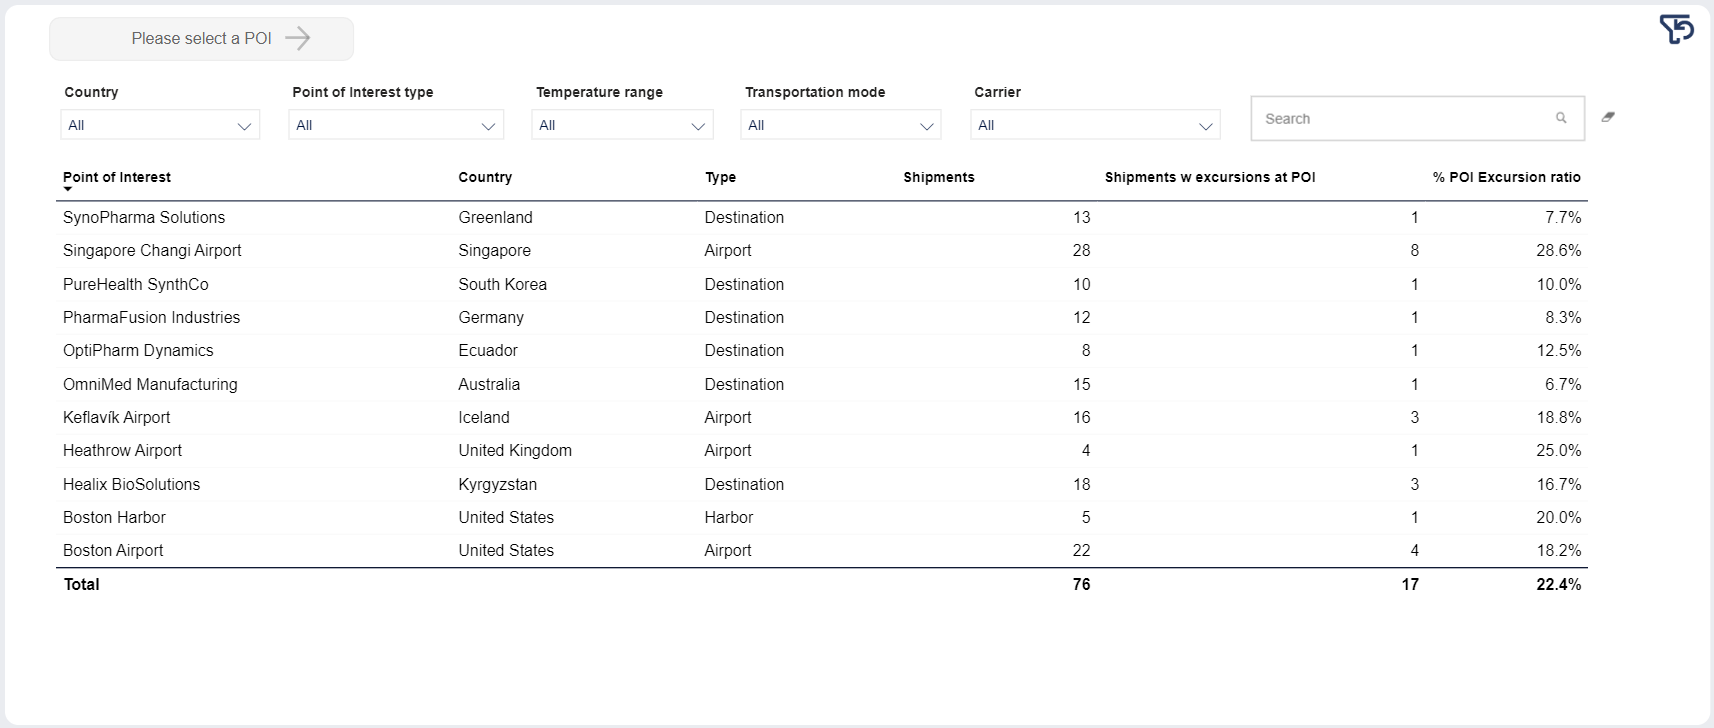Click the 28.6% excursion ratio value
Image resolution: width=1714 pixels, height=728 pixels.
click(x=1559, y=250)
